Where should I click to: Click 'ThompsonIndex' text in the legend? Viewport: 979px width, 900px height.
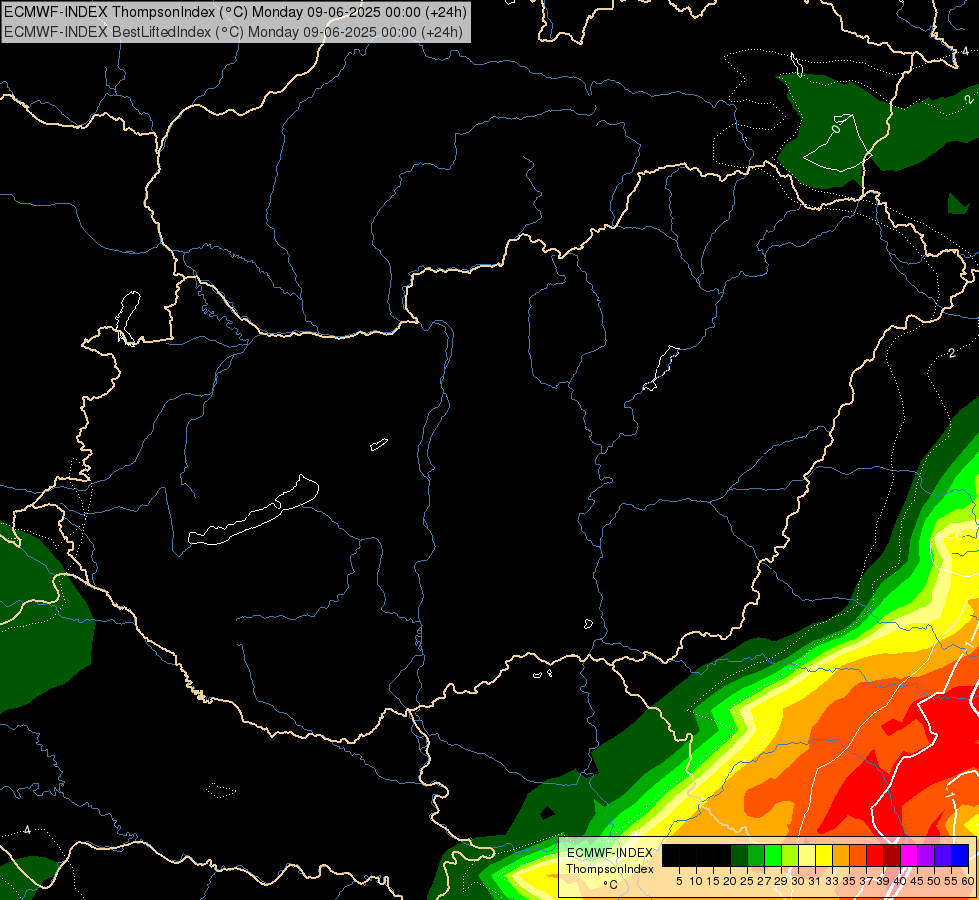pyautogui.click(x=609, y=869)
